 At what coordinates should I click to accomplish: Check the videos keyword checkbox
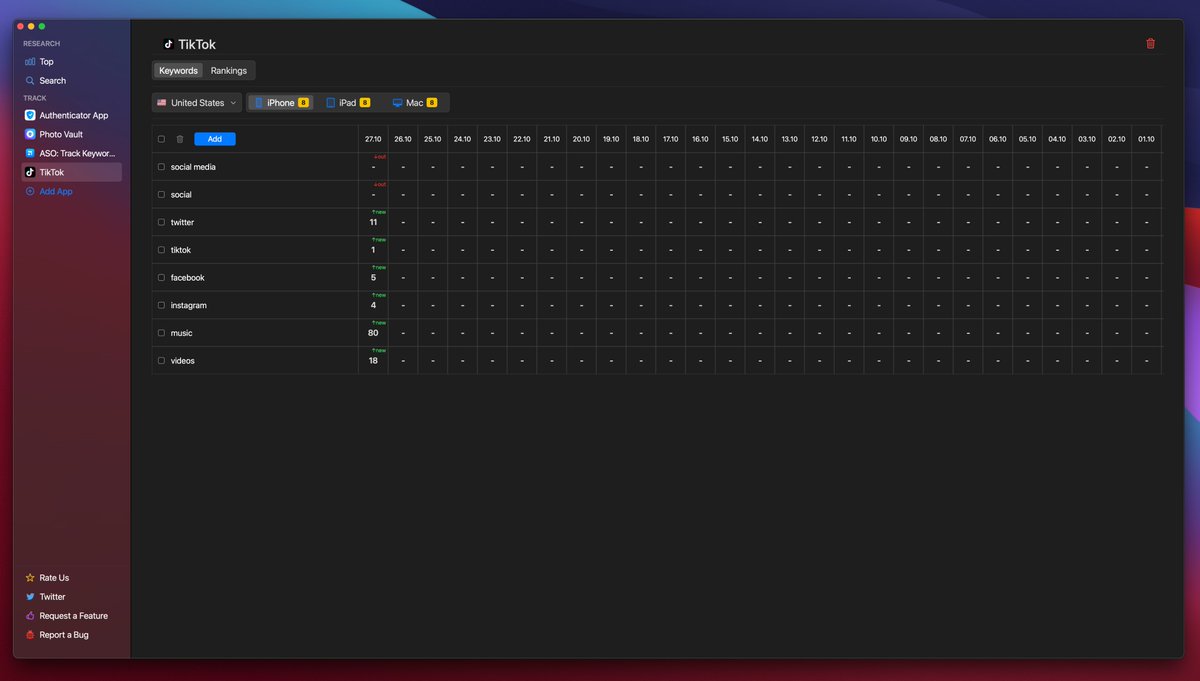click(161, 361)
